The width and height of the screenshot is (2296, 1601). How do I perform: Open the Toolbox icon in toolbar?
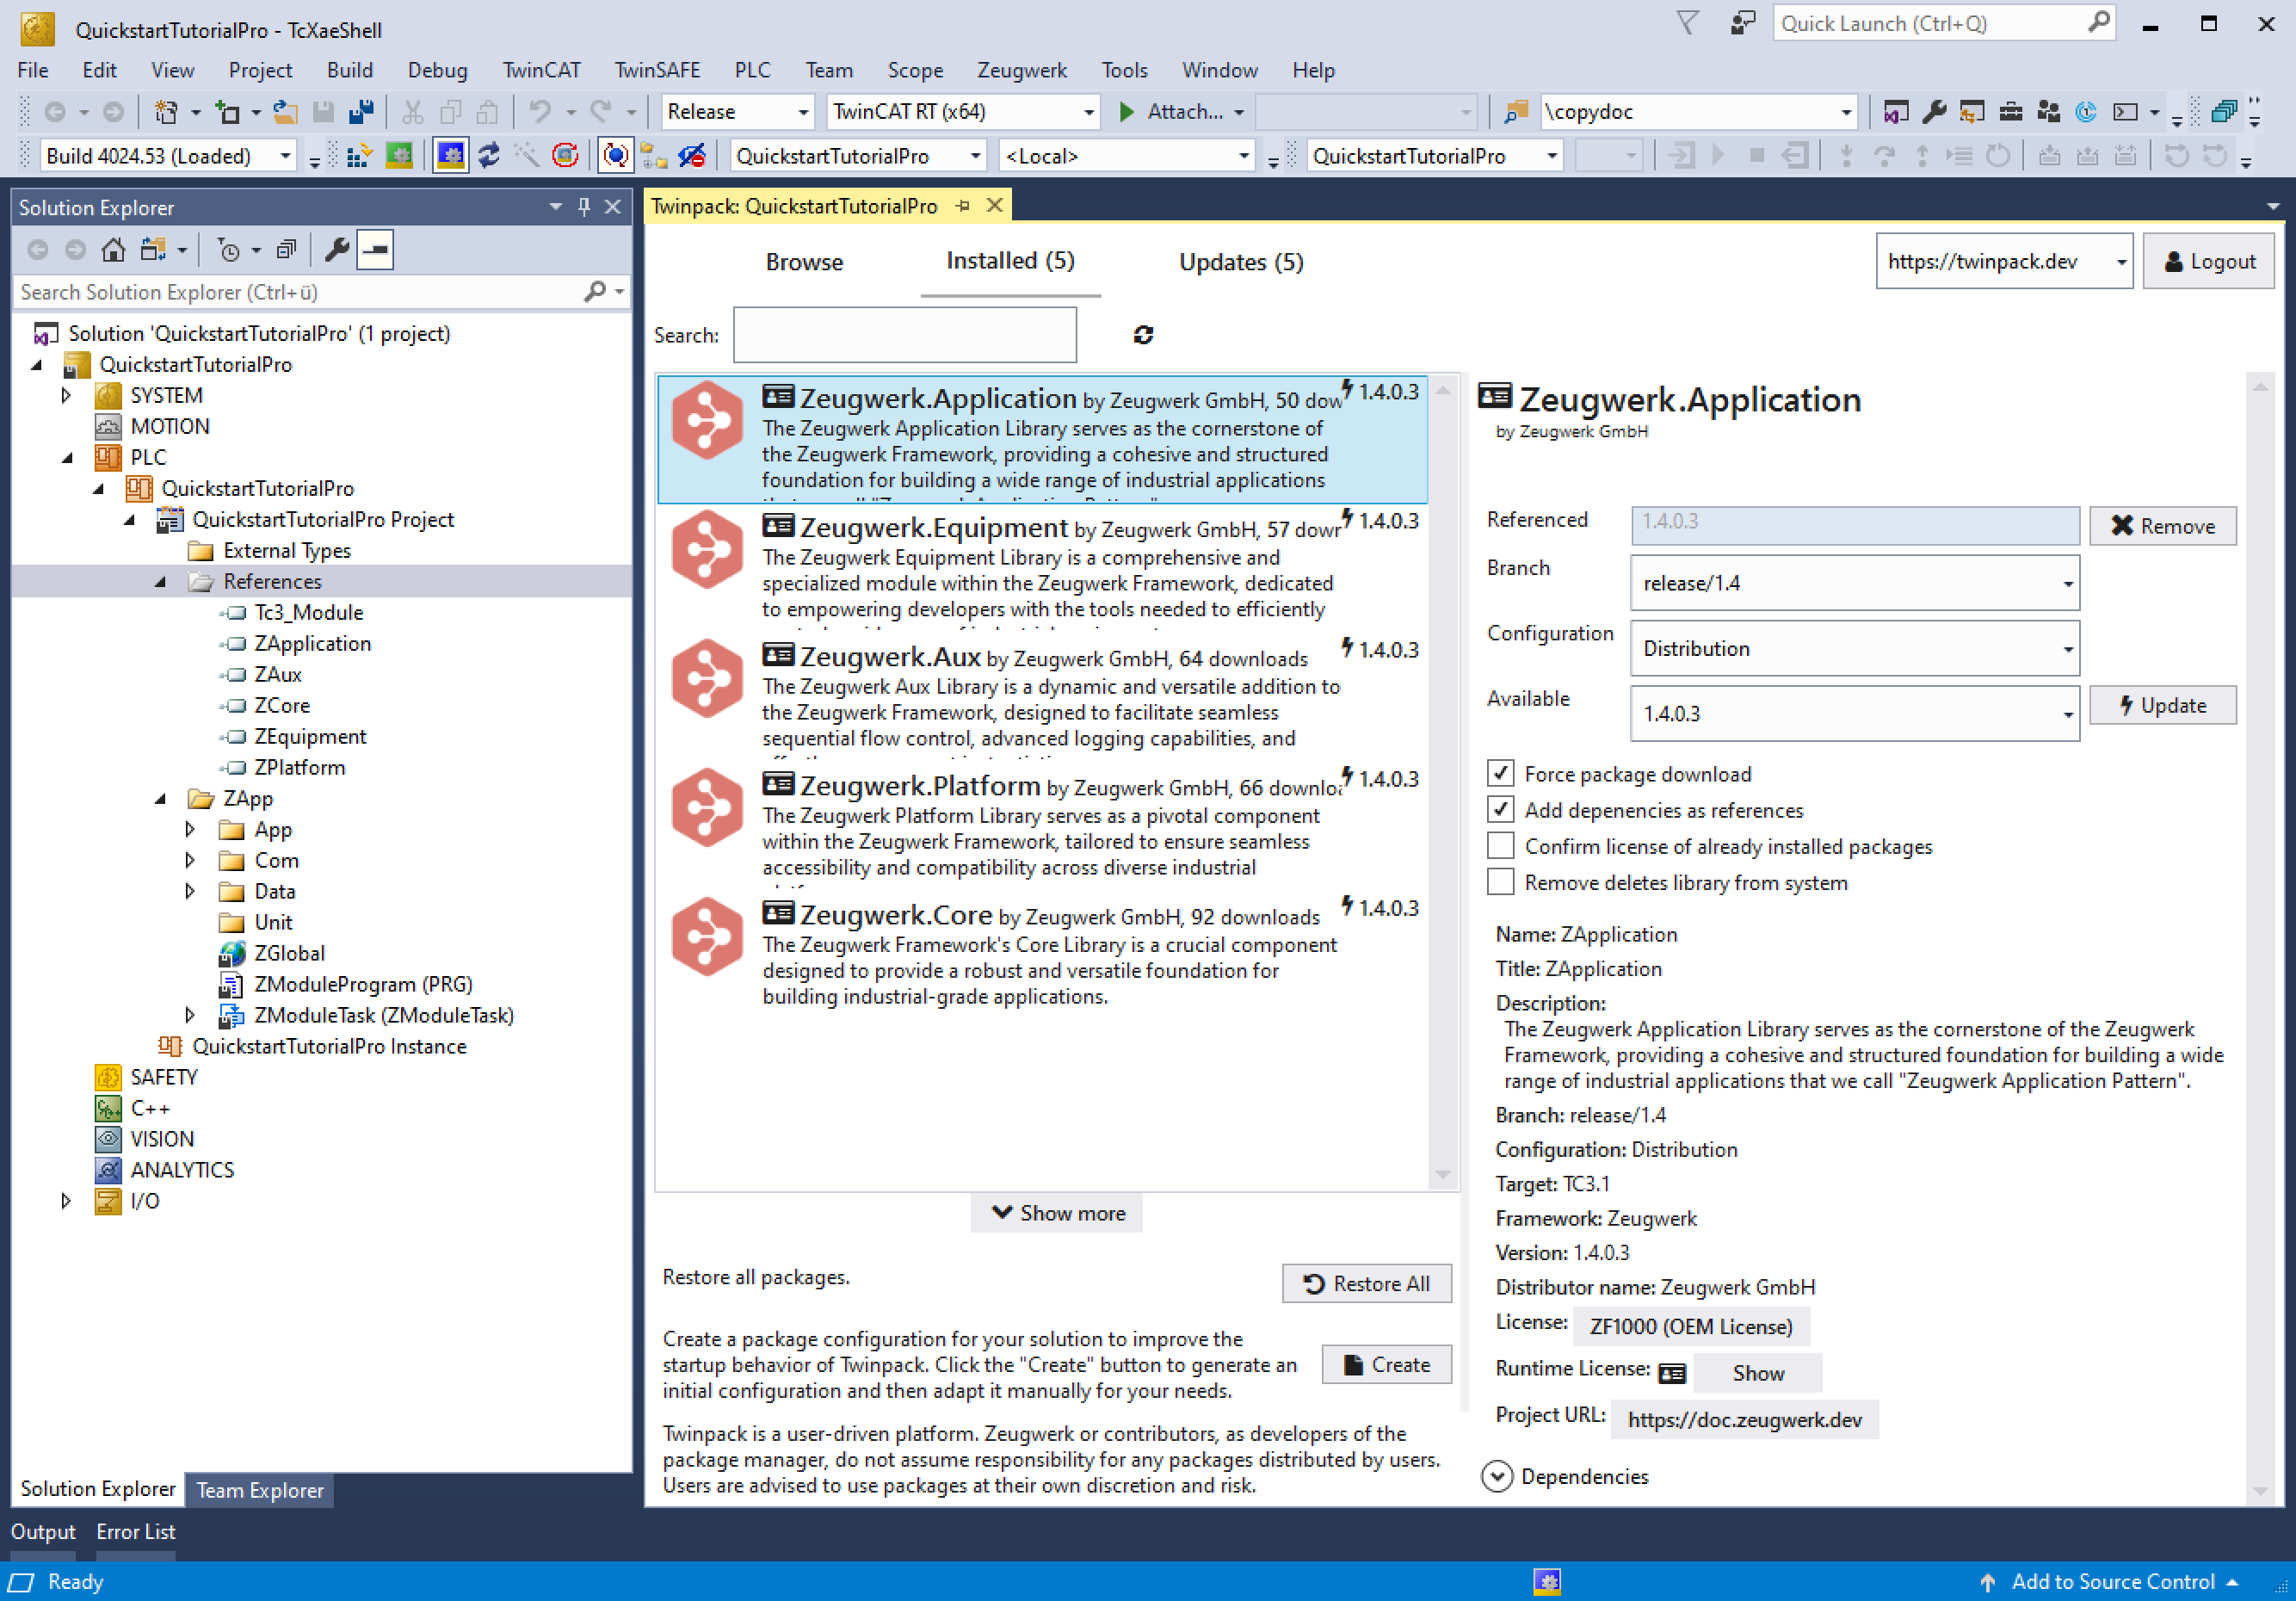click(2011, 112)
